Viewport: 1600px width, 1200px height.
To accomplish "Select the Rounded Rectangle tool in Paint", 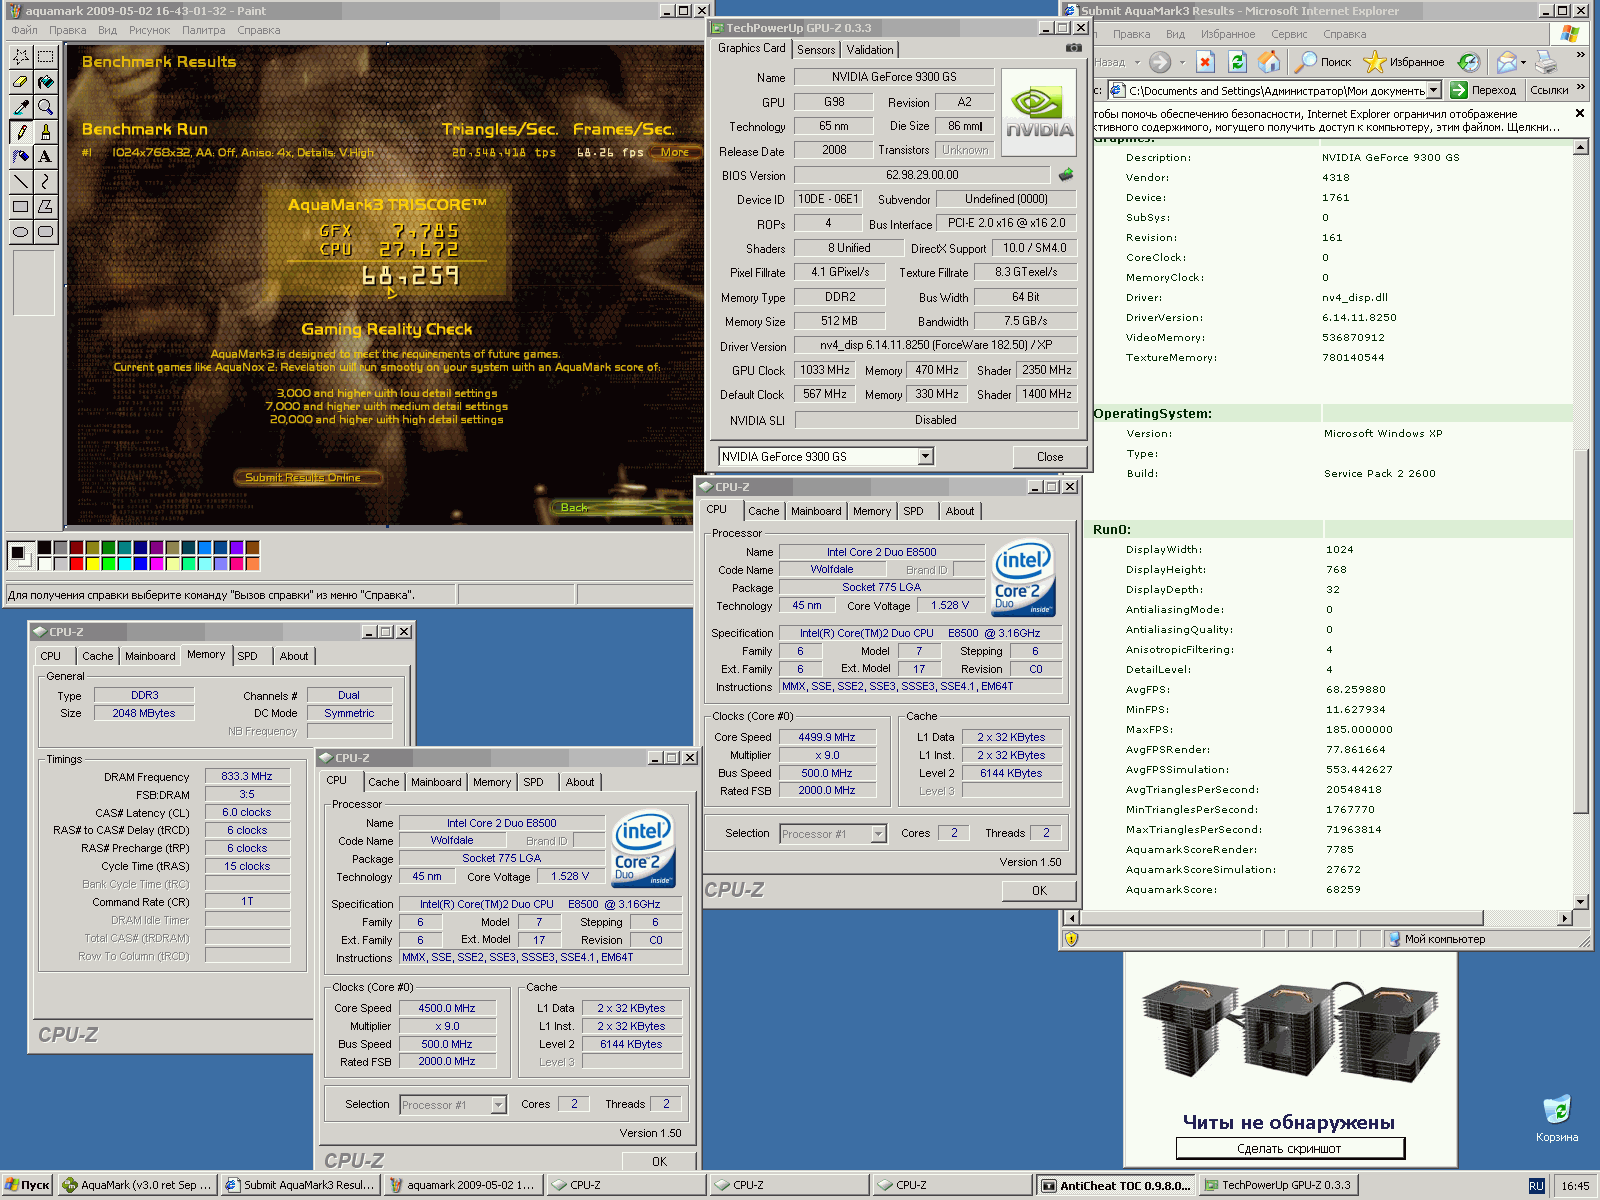I will [x=45, y=232].
